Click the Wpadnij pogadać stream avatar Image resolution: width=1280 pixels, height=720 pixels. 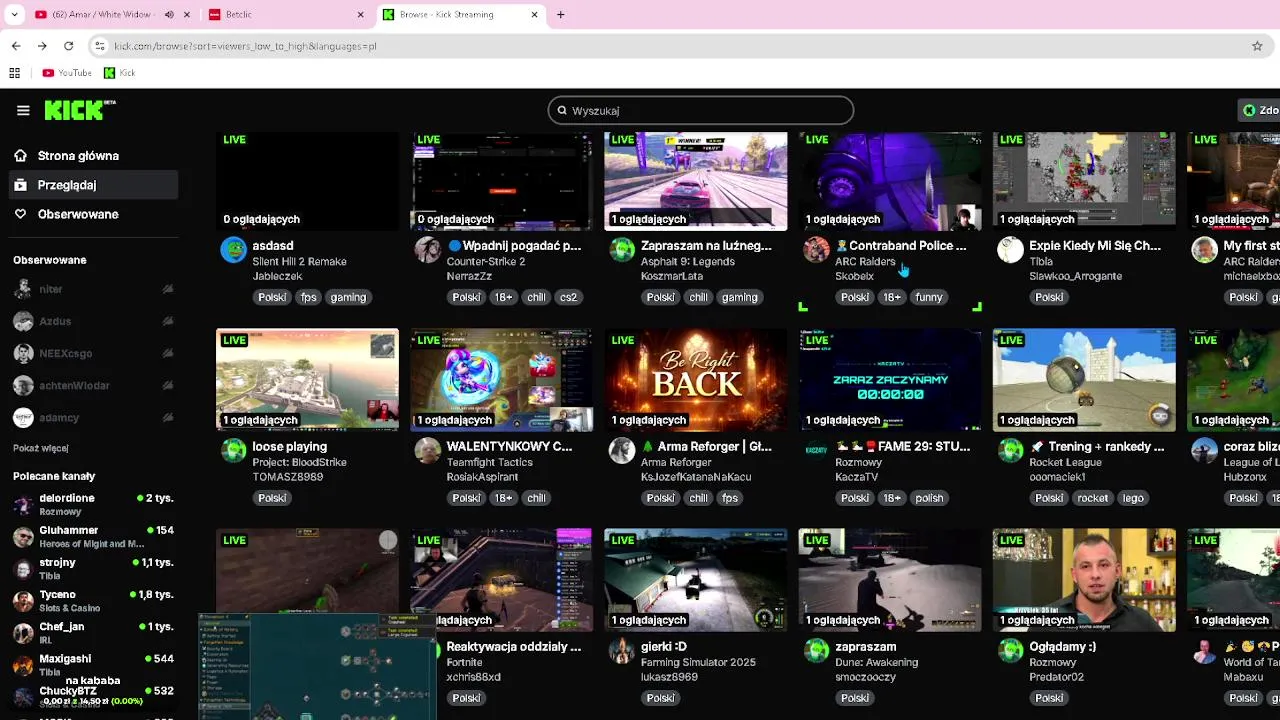coord(427,250)
